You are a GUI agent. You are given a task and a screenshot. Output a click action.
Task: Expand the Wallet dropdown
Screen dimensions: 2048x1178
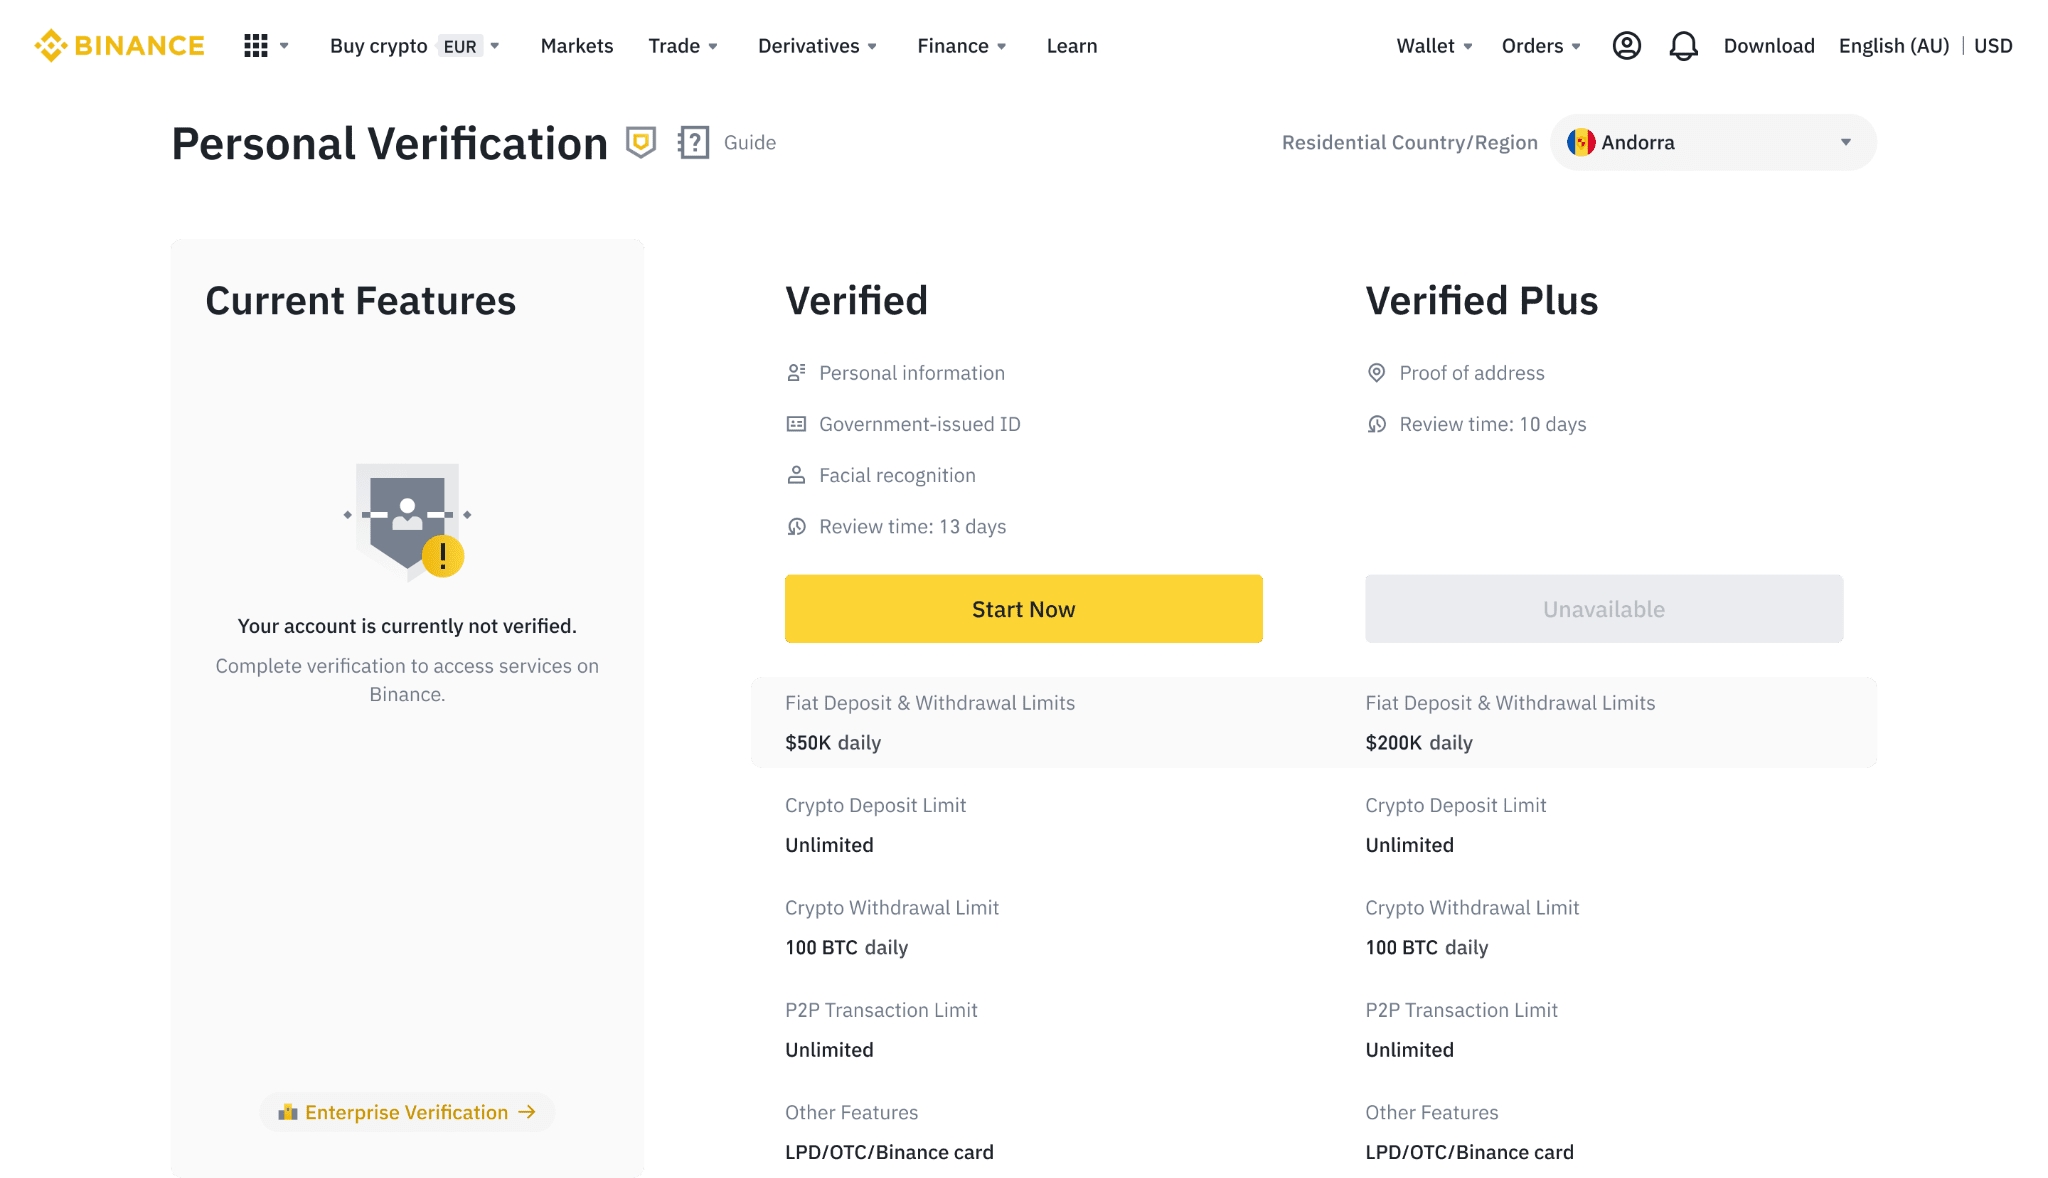(1434, 46)
